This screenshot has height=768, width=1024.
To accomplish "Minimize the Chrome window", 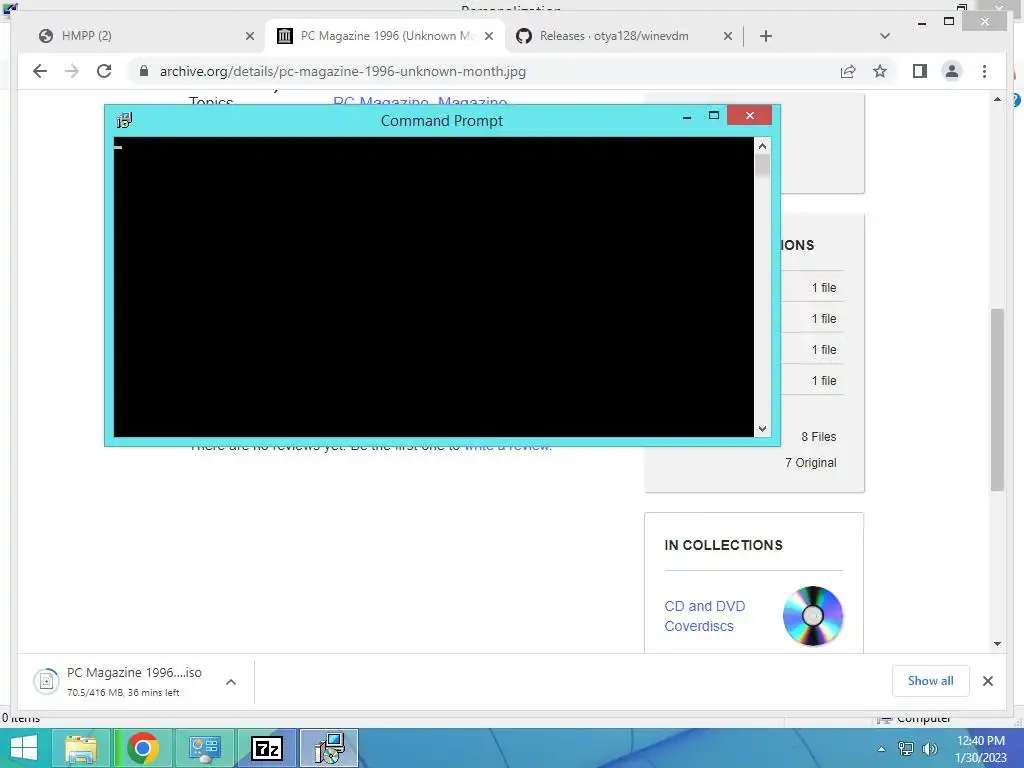I will 921,23.
